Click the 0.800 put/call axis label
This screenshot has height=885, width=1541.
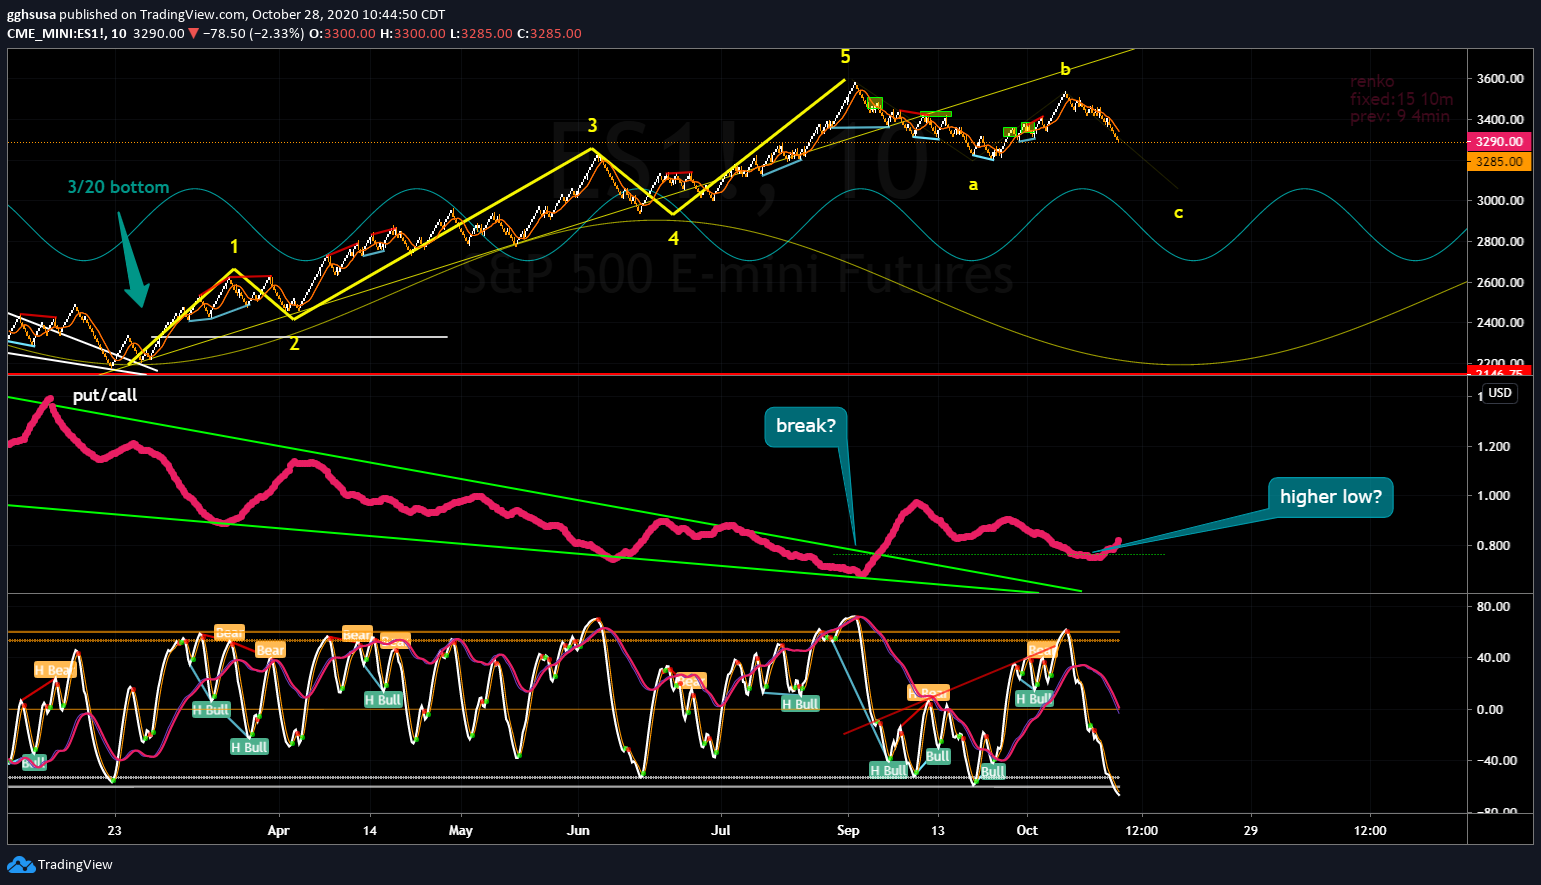coord(1493,546)
